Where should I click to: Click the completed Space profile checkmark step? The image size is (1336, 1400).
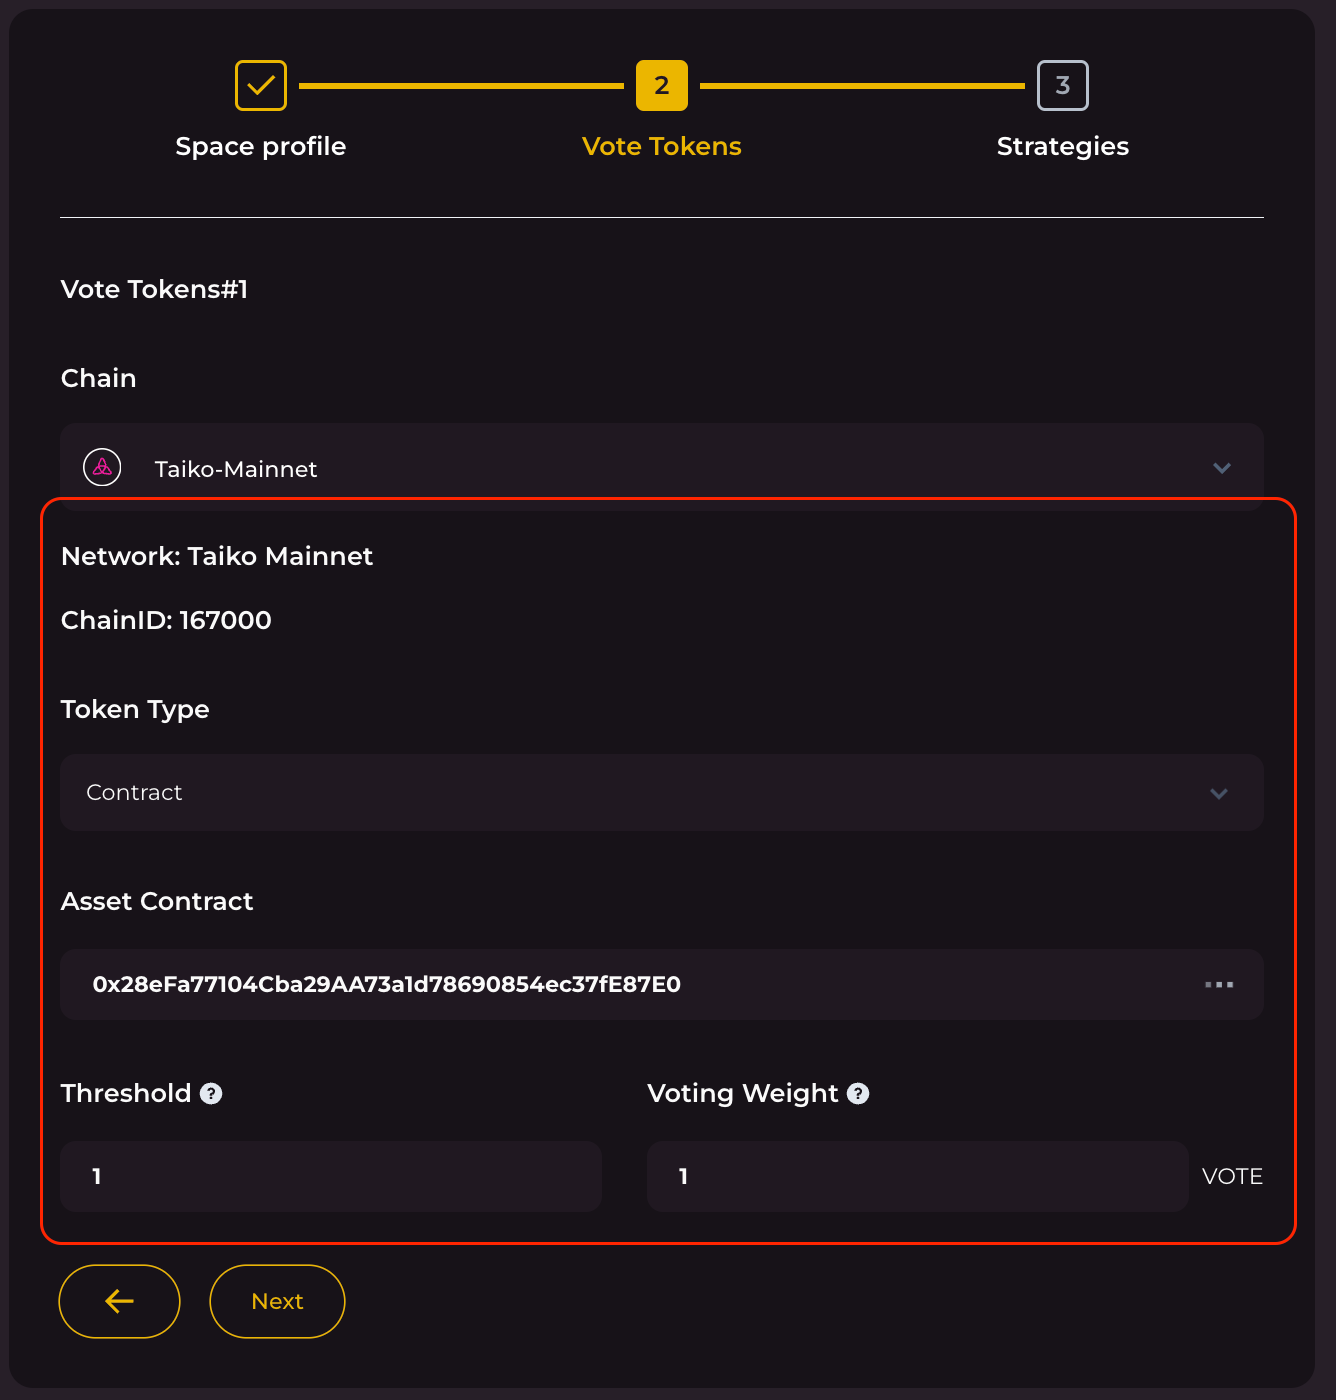[x=261, y=86]
